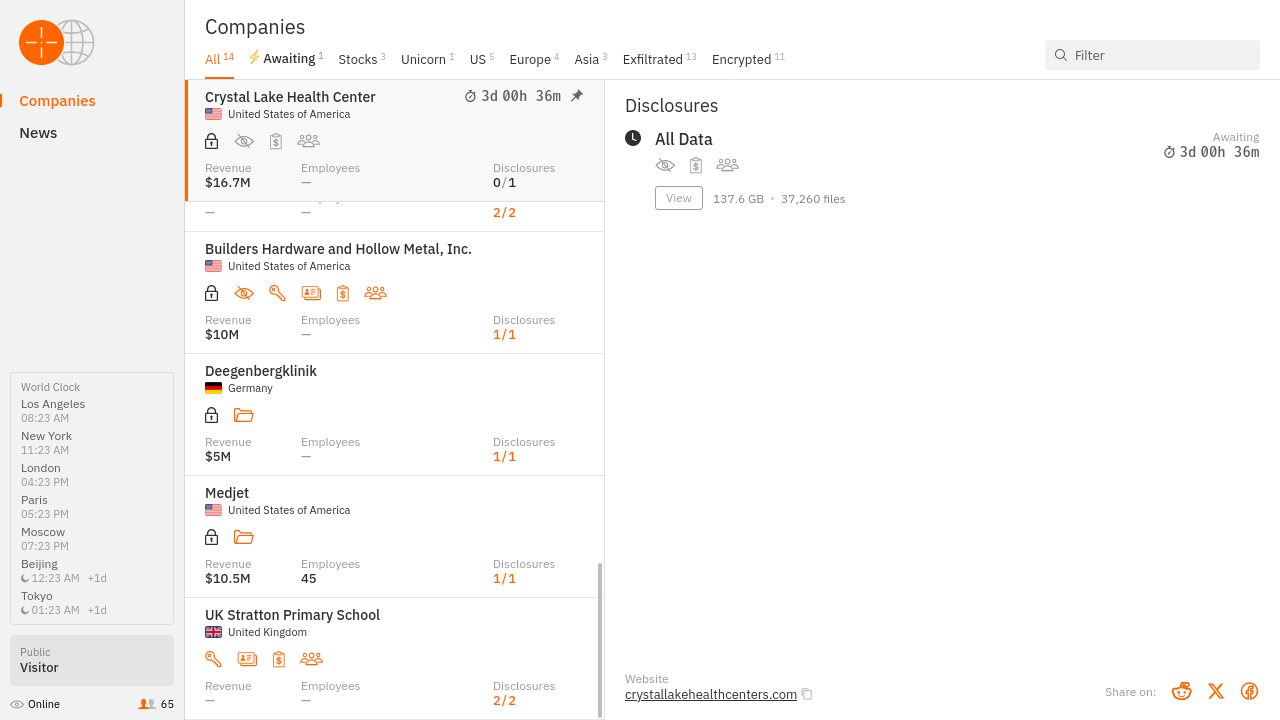Click the people icon on Crystal Lake card
1280x720 pixels.
(308, 141)
